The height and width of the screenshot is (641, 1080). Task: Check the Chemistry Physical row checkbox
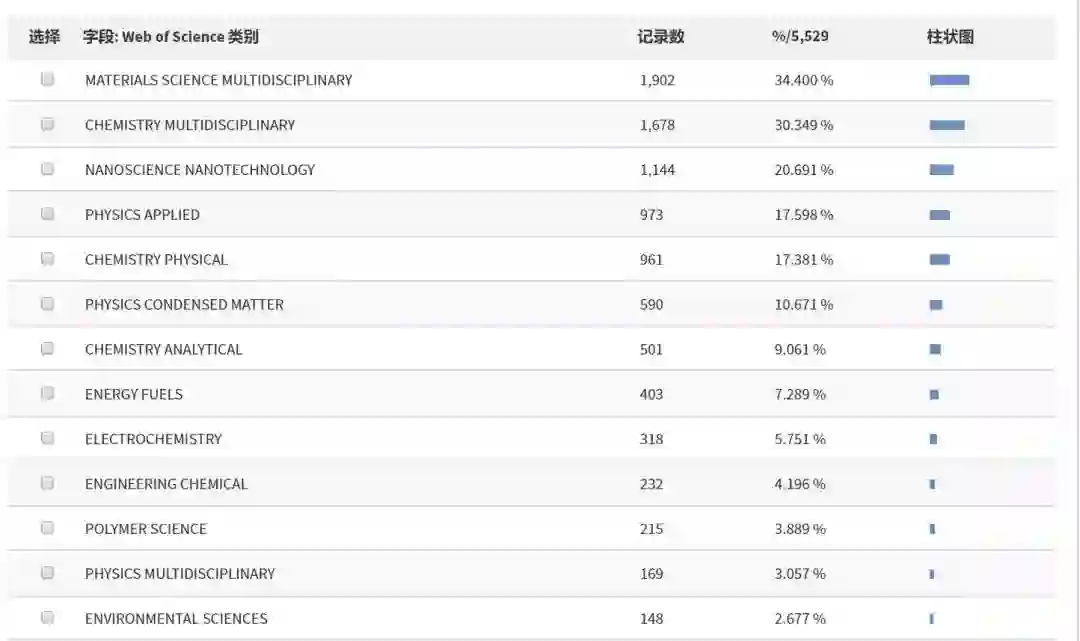pyautogui.click(x=47, y=258)
